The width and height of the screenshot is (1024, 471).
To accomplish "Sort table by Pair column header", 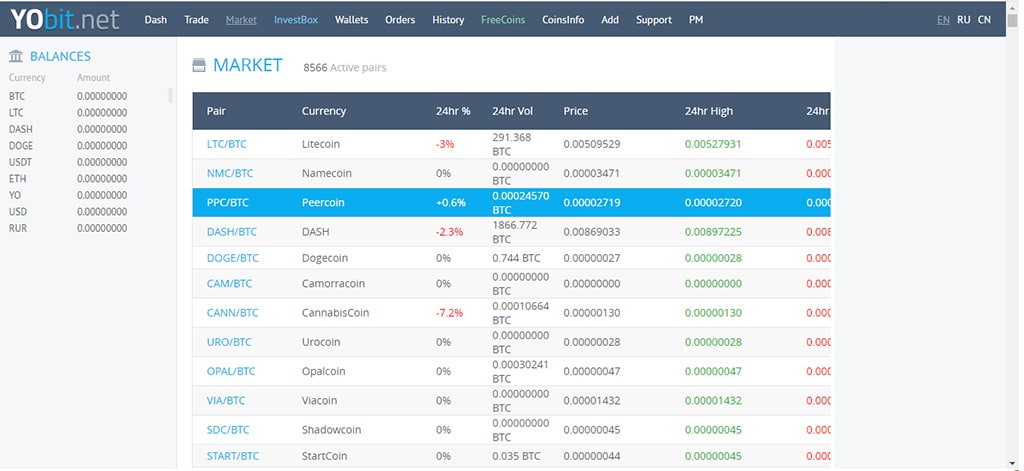I will (216, 111).
